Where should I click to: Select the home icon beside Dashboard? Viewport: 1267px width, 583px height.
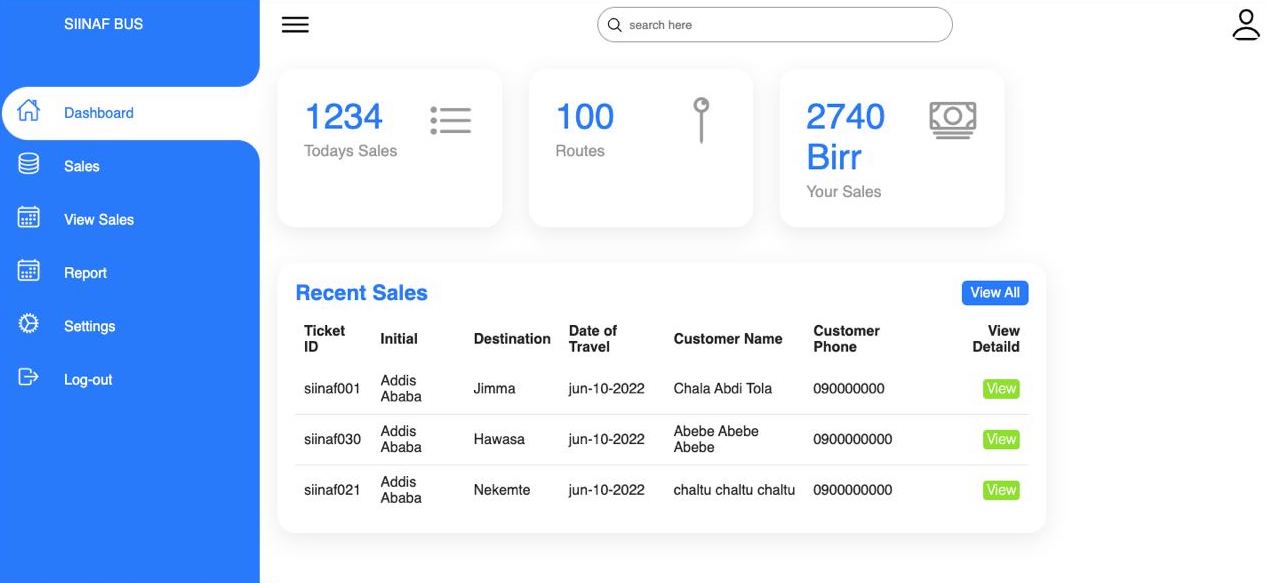tap(27, 111)
